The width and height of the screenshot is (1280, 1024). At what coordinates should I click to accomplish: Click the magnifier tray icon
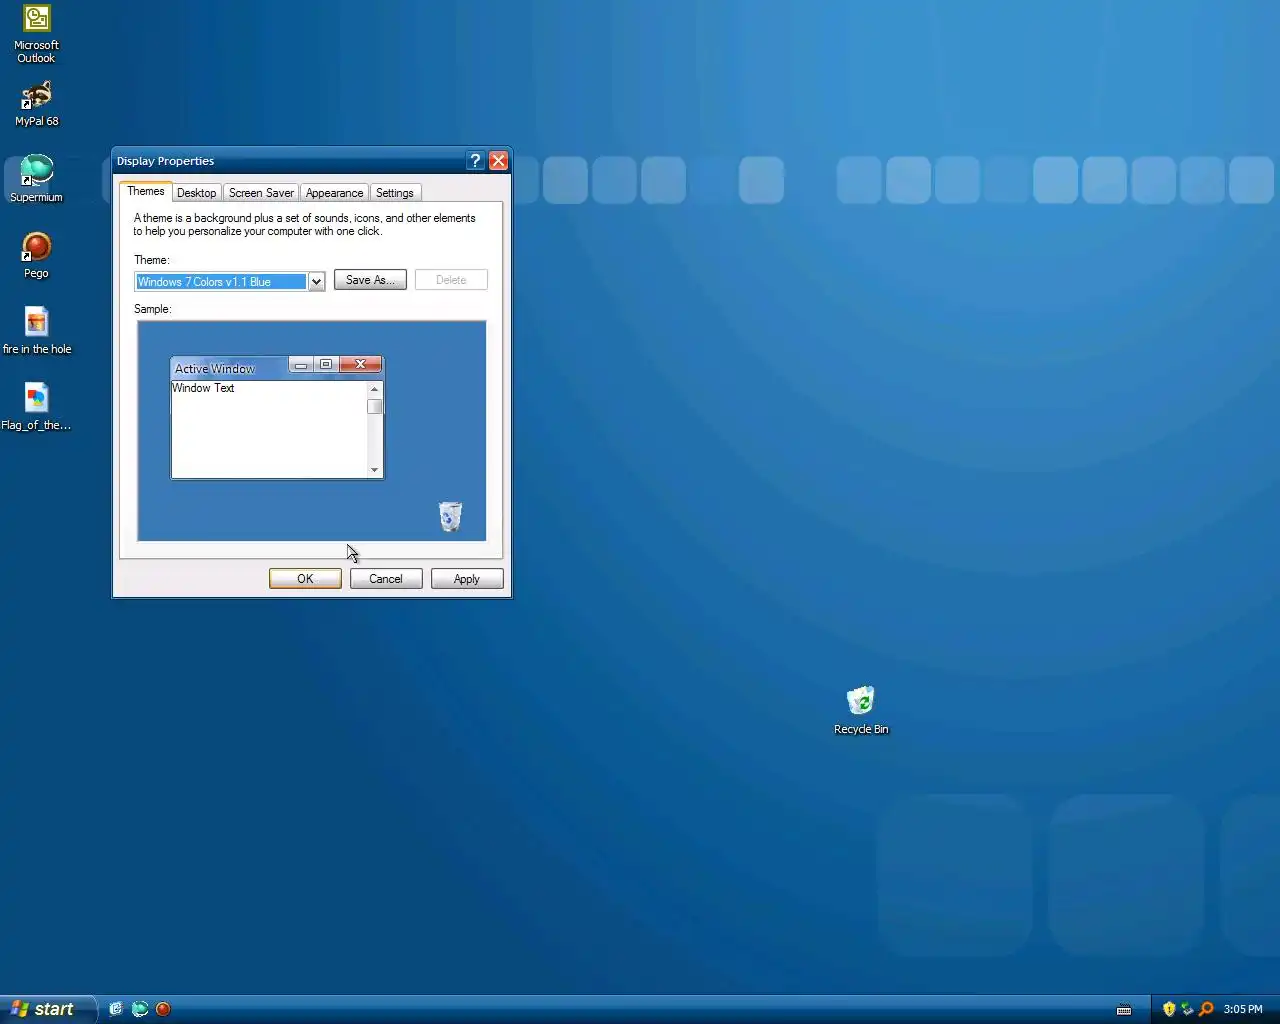[x=1206, y=1009]
